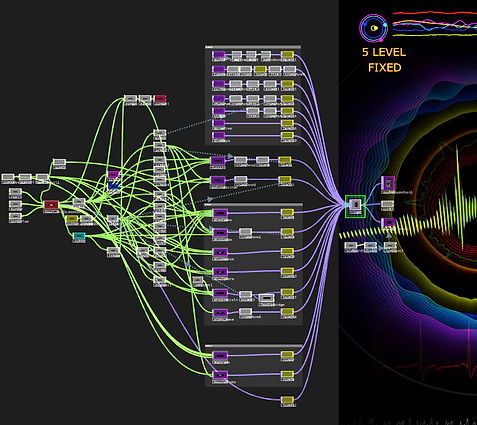Select the last-row yellow node in the top container
This screenshot has width=477, height=425.
(x=287, y=135)
